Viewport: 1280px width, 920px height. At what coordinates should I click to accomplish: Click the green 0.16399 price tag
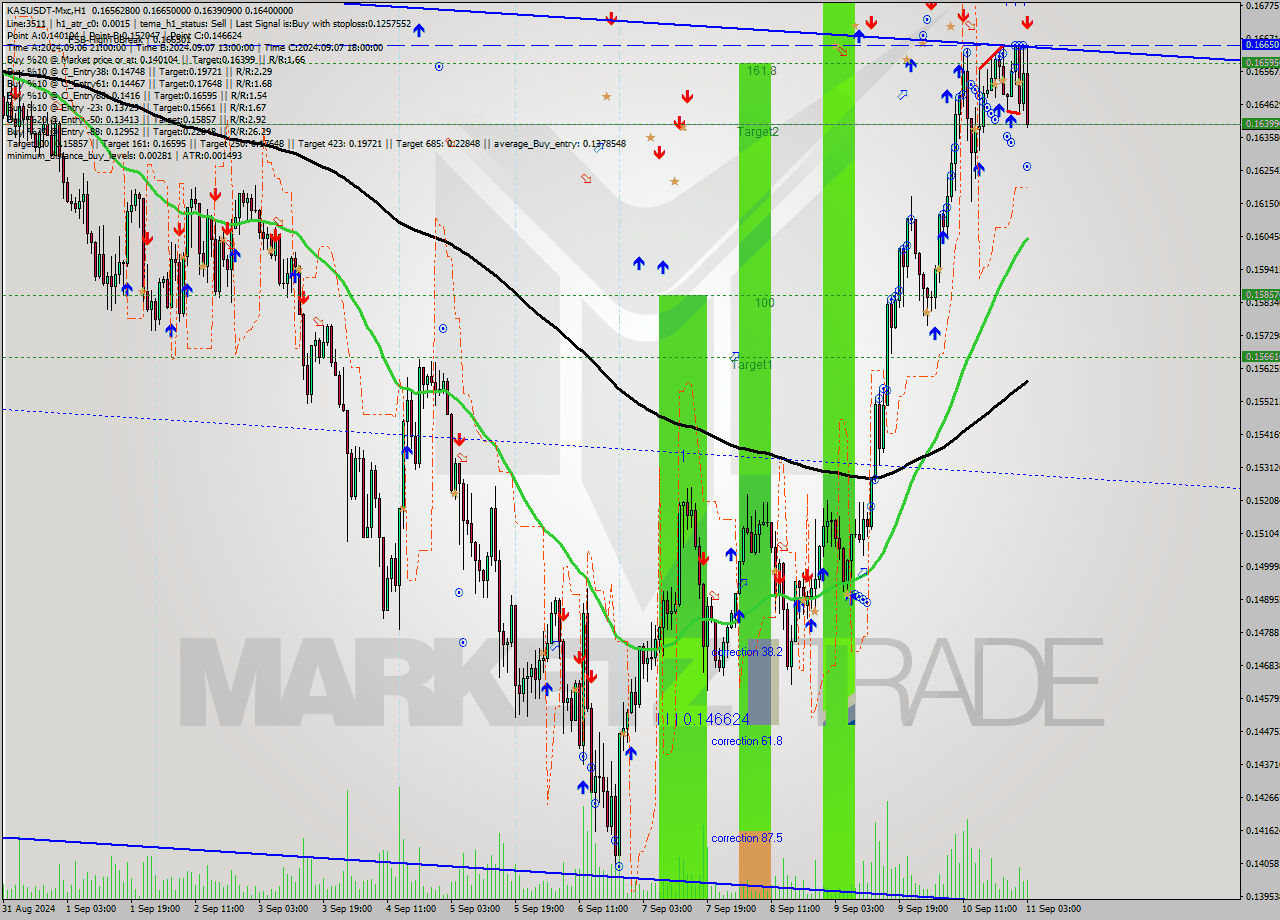coord(1260,123)
